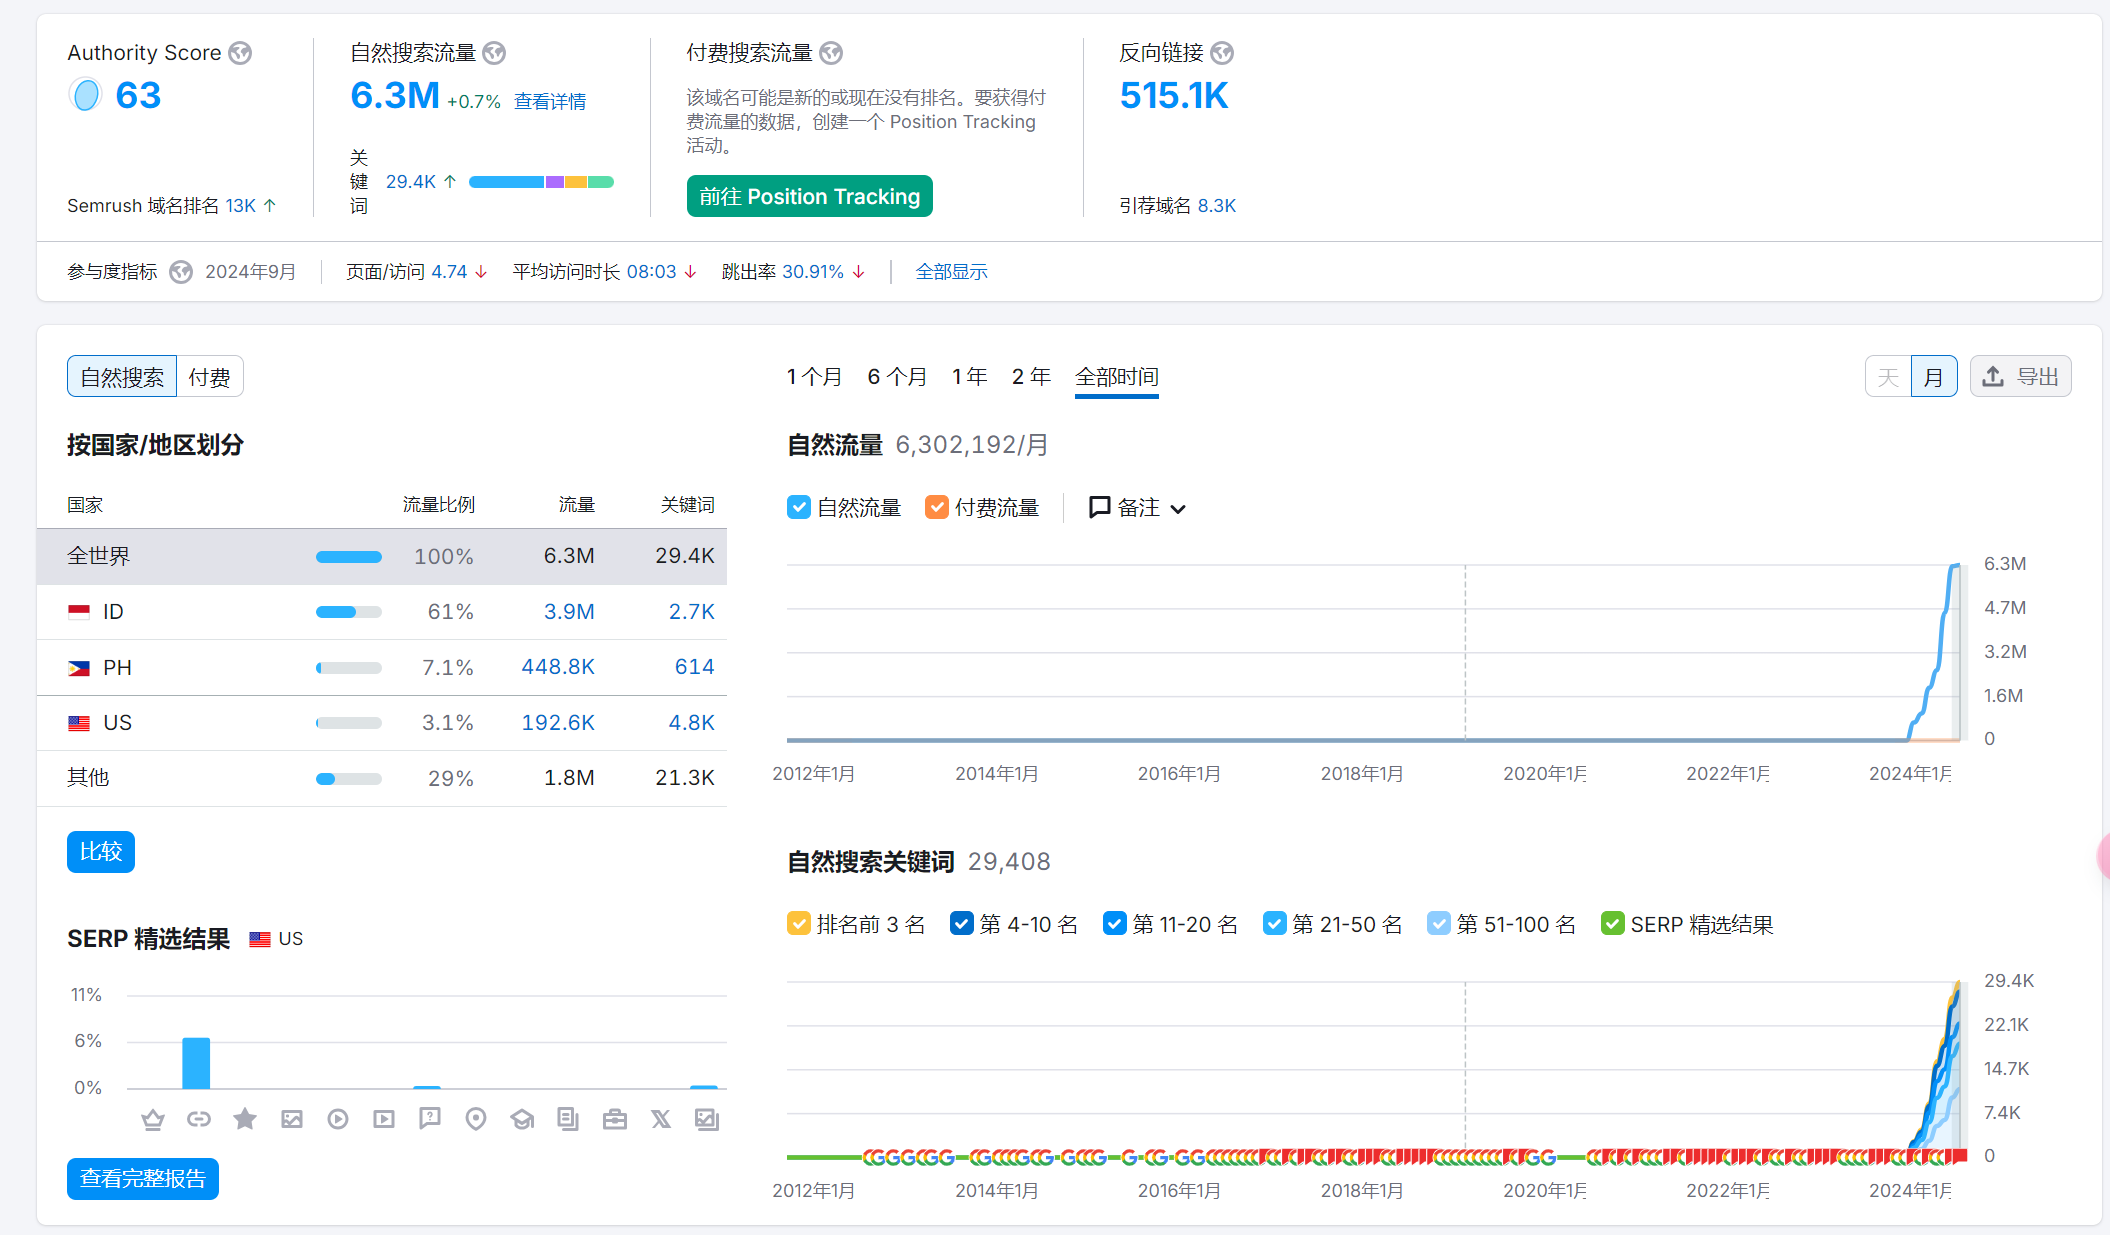The height and width of the screenshot is (1235, 2110).
Task: Click the globe icon beside 付费搜索流量
Action: [x=831, y=53]
